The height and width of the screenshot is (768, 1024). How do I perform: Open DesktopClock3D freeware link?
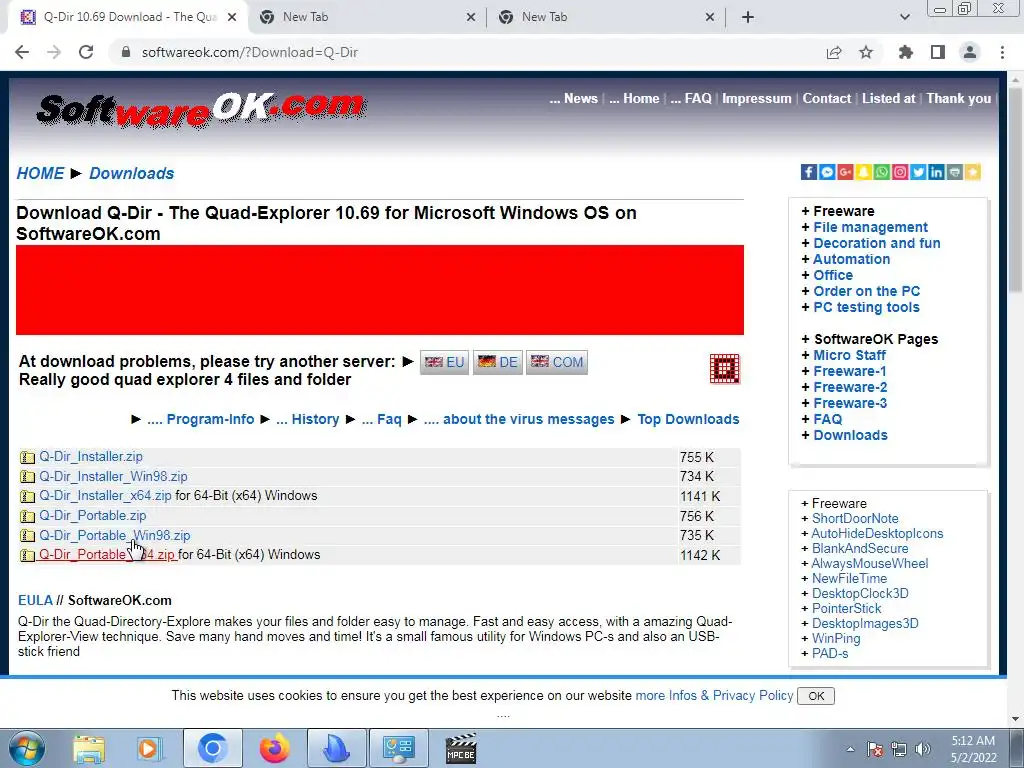tap(860, 594)
